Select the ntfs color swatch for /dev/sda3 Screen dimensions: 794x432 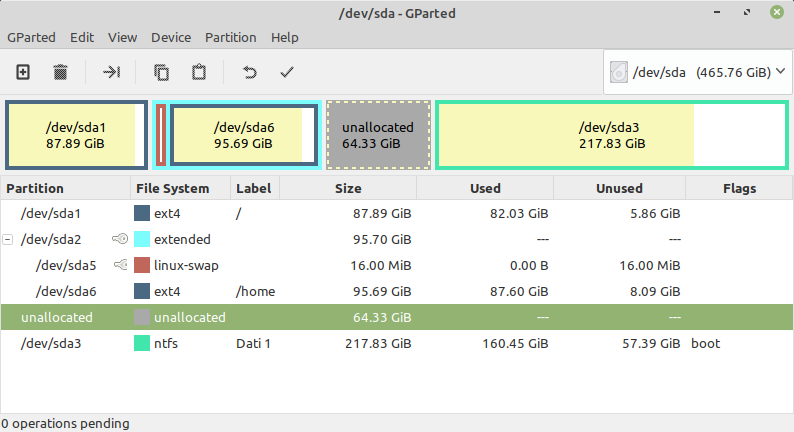[x=142, y=343]
